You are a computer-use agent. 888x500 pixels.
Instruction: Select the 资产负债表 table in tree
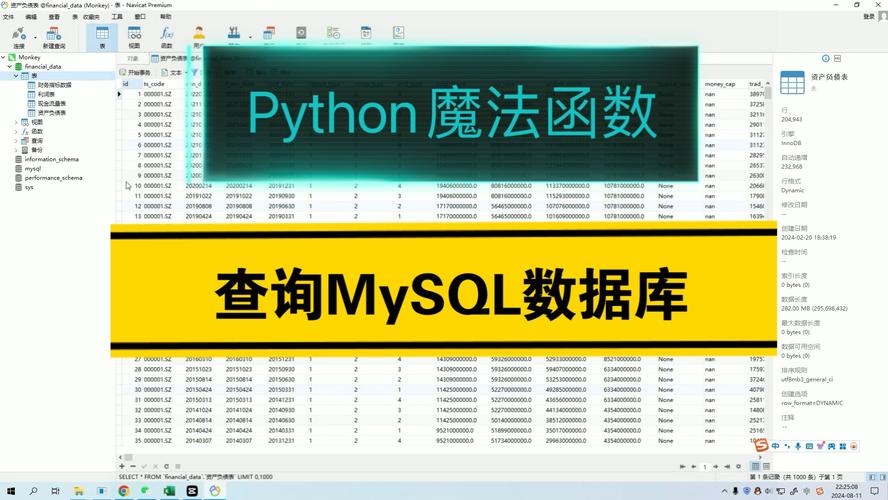[52, 113]
